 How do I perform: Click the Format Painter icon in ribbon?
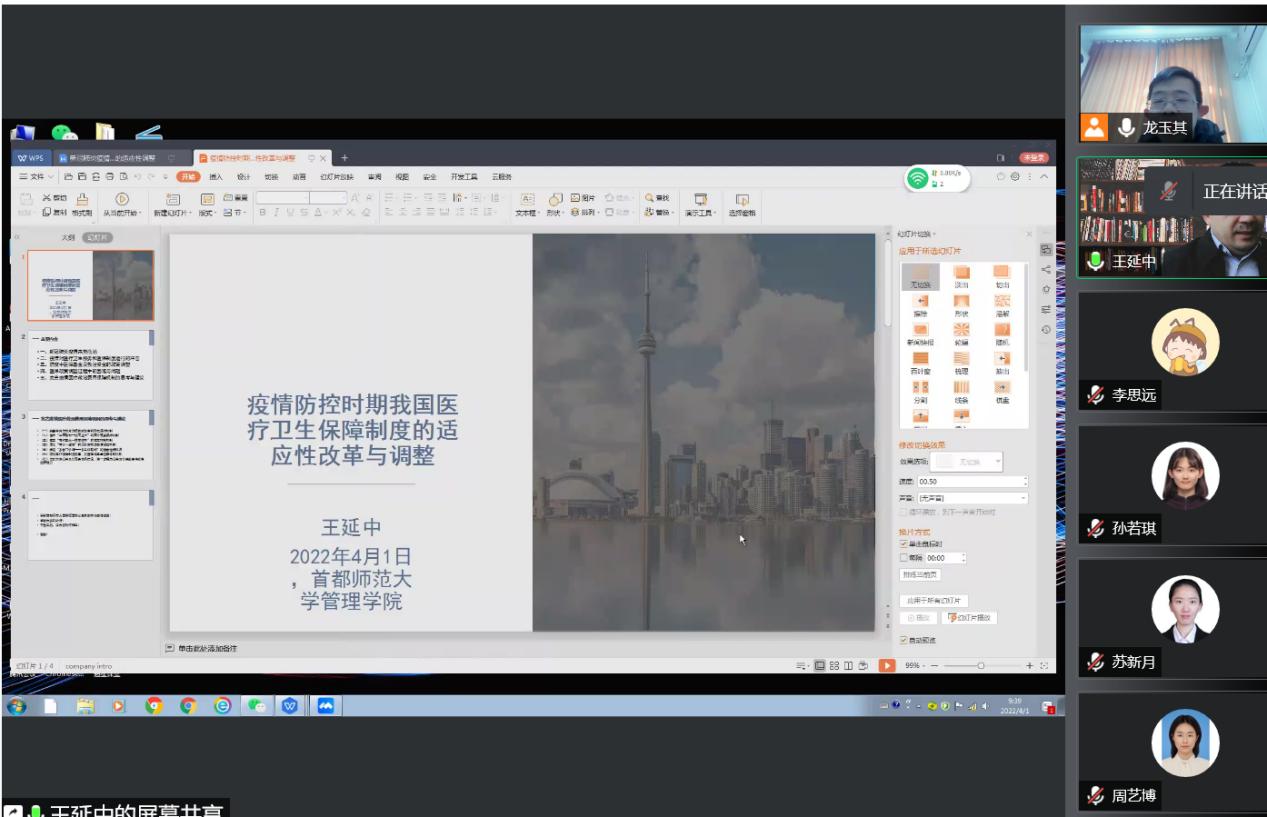[x=83, y=202]
